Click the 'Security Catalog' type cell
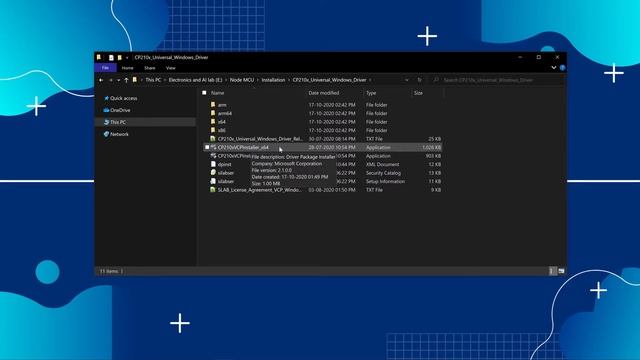Viewport: 640px width, 360px height. tap(383, 173)
